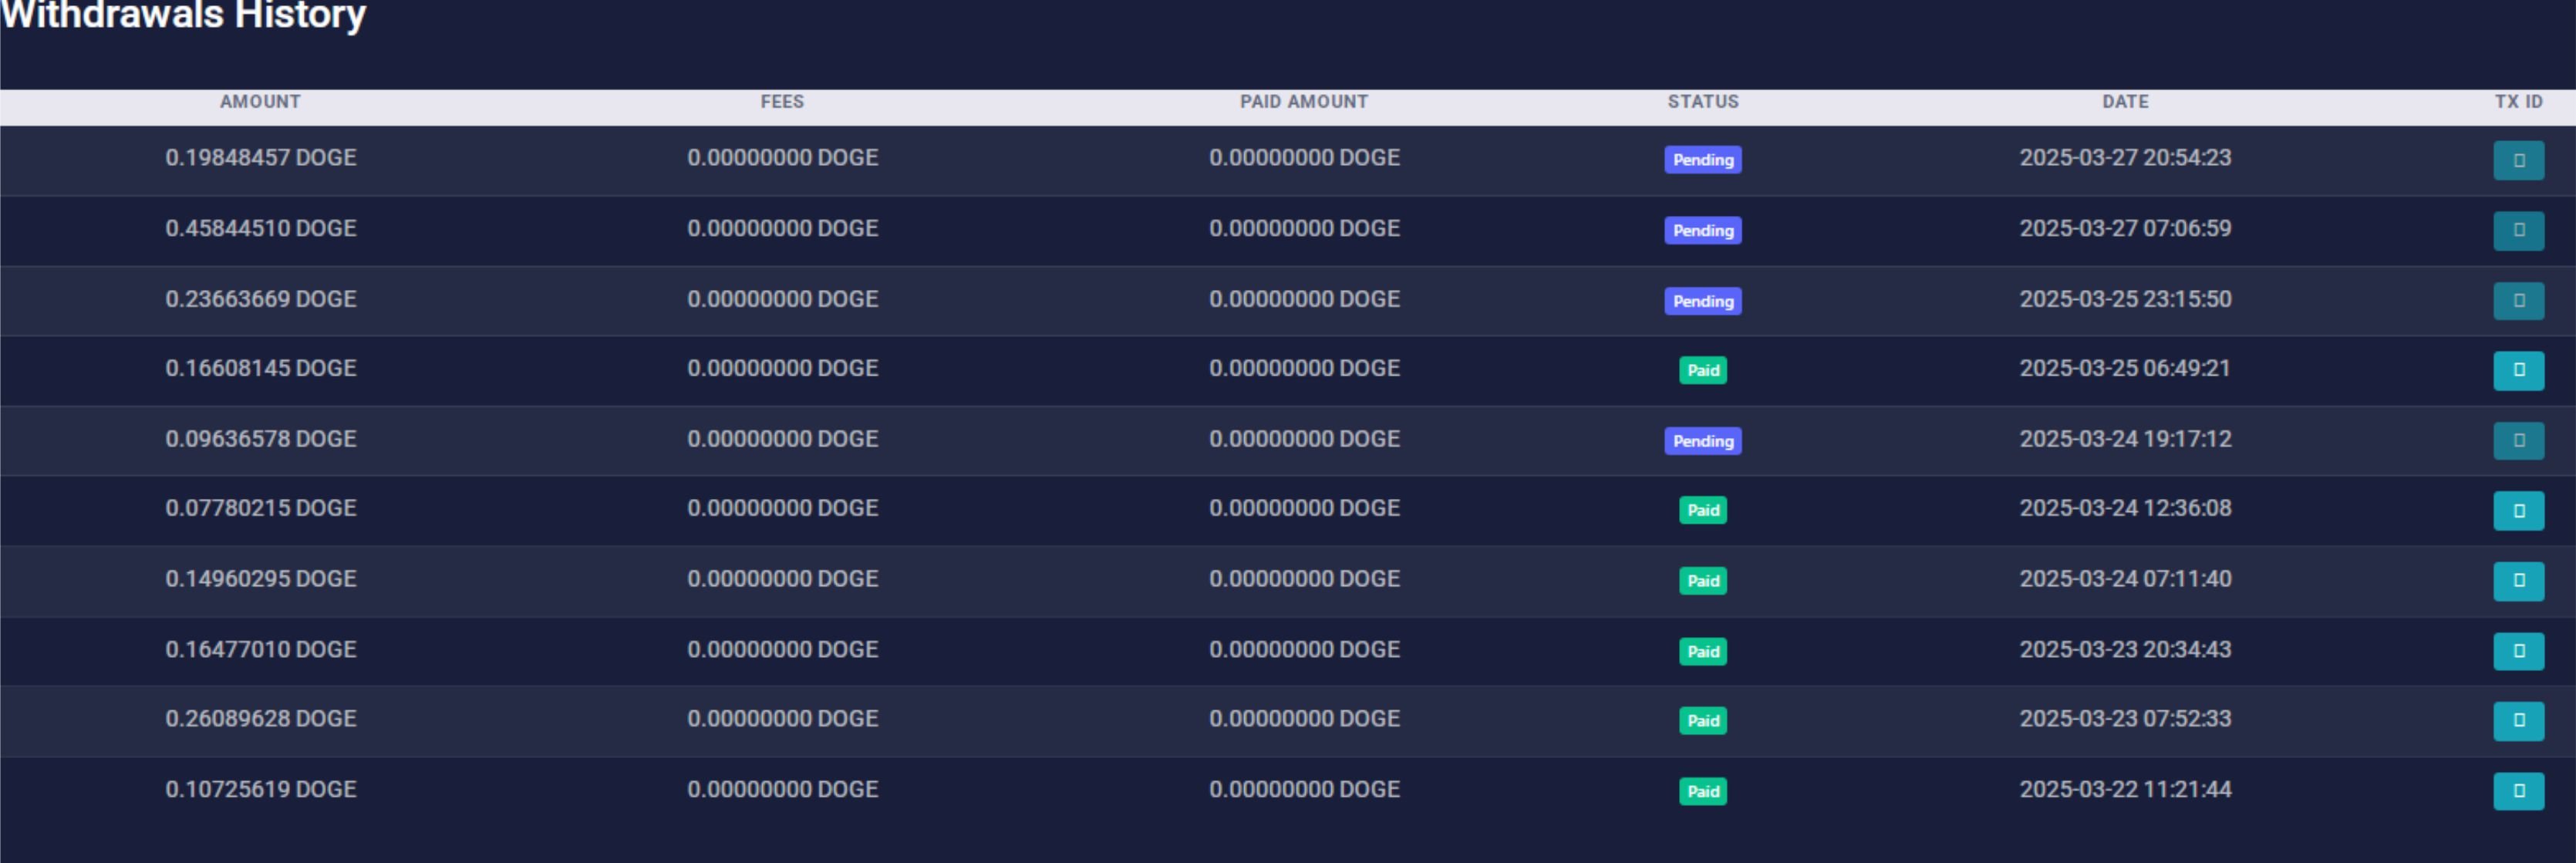Click Pending badge for 0.09636578 DOGE row
The image size is (2576, 863).
coord(1702,441)
